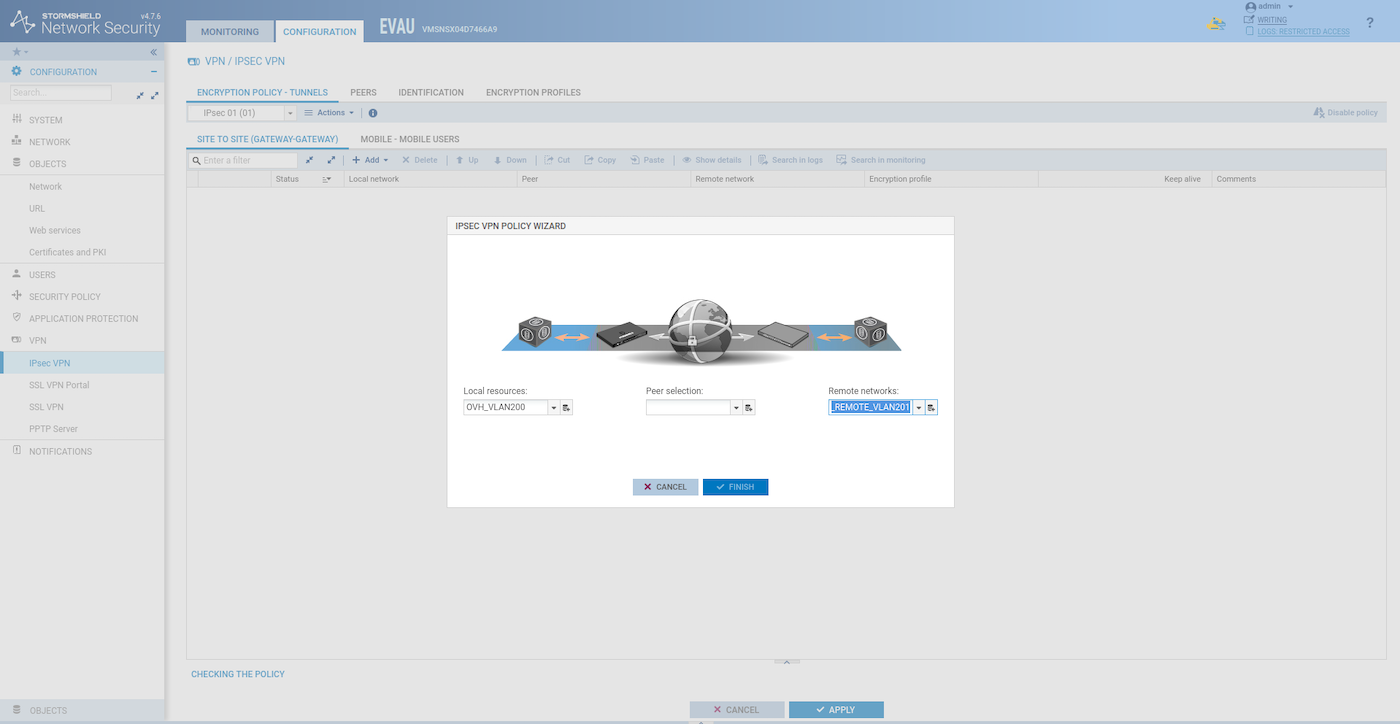This screenshot has height=724, width=1400.
Task: Open the IPsec 01 (01) policy dropdown
Action: pyautogui.click(x=290, y=113)
